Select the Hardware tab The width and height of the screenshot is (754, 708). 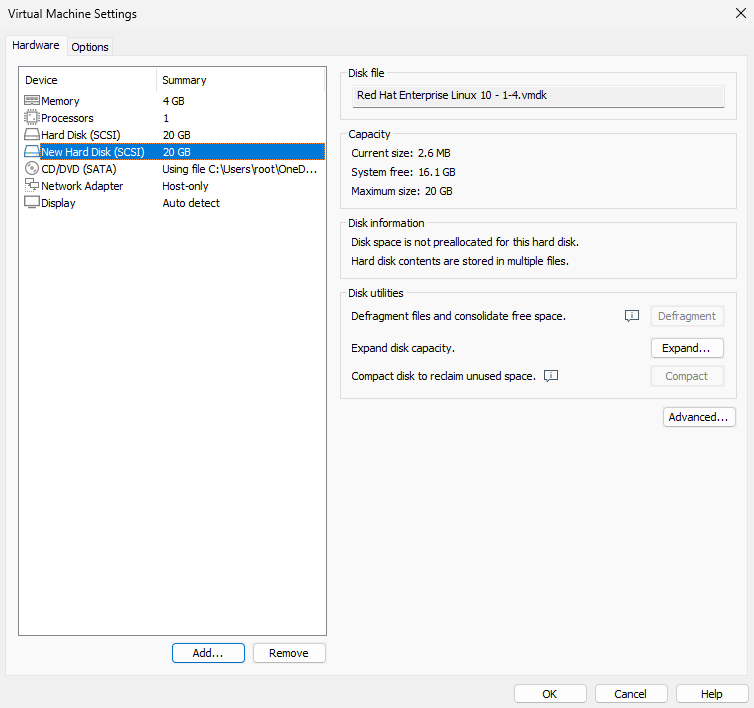(36, 46)
